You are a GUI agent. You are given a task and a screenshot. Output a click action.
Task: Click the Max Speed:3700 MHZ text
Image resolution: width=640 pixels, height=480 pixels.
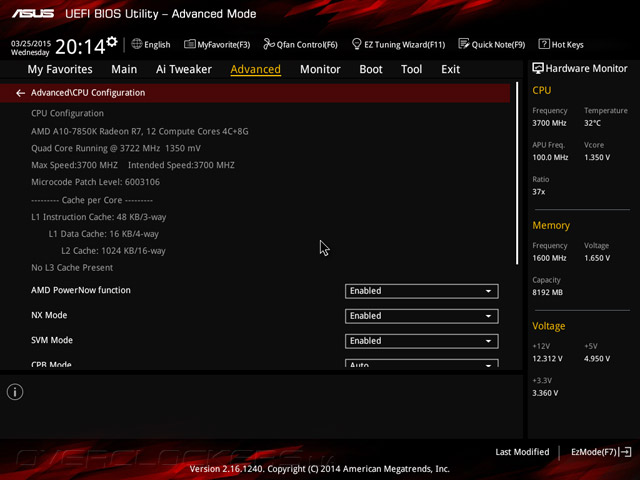[74, 165]
